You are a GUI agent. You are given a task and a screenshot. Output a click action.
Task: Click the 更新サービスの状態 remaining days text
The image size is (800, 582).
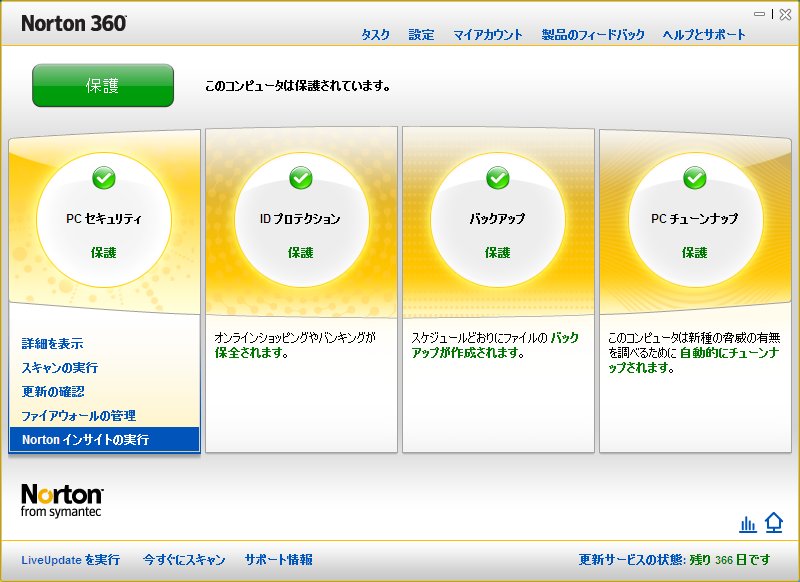pyautogui.click(x=674, y=560)
